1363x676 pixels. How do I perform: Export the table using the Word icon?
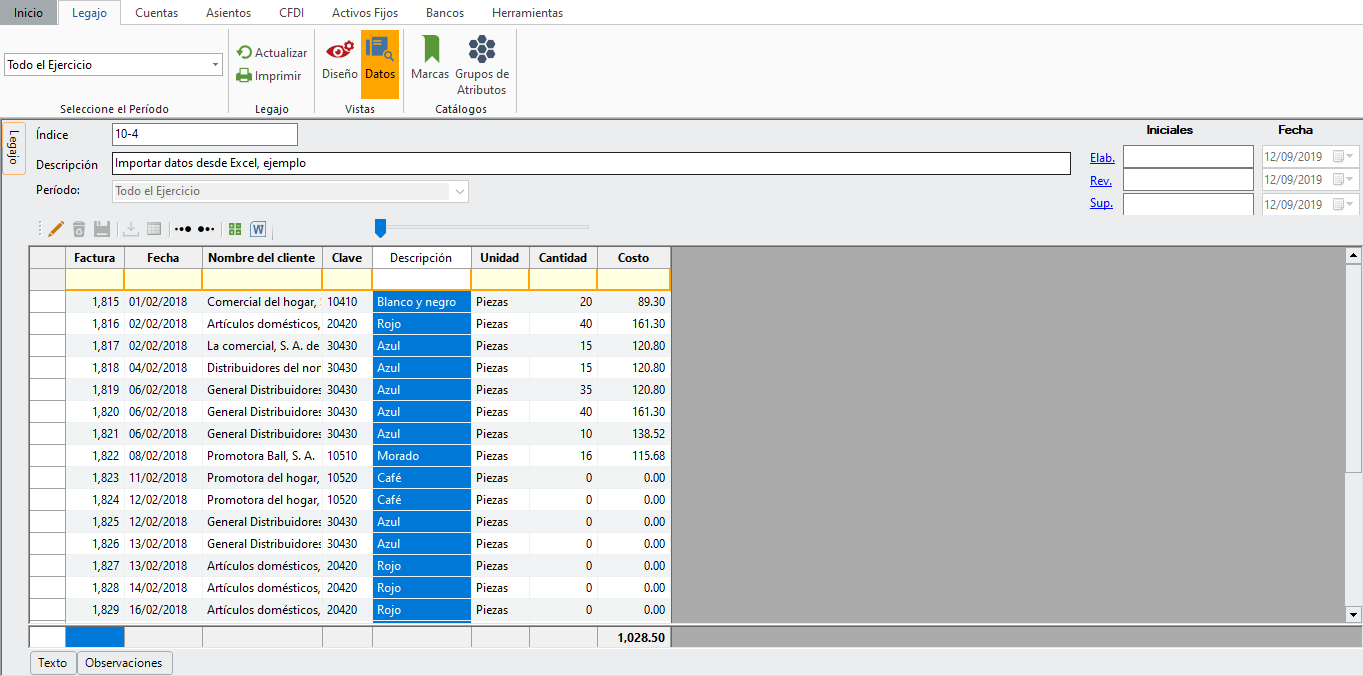coord(258,229)
